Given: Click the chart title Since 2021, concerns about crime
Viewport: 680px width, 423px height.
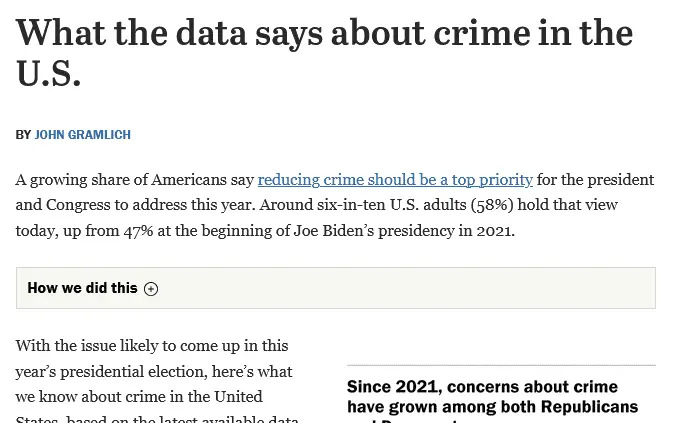Looking at the screenshot, I should 482,387.
